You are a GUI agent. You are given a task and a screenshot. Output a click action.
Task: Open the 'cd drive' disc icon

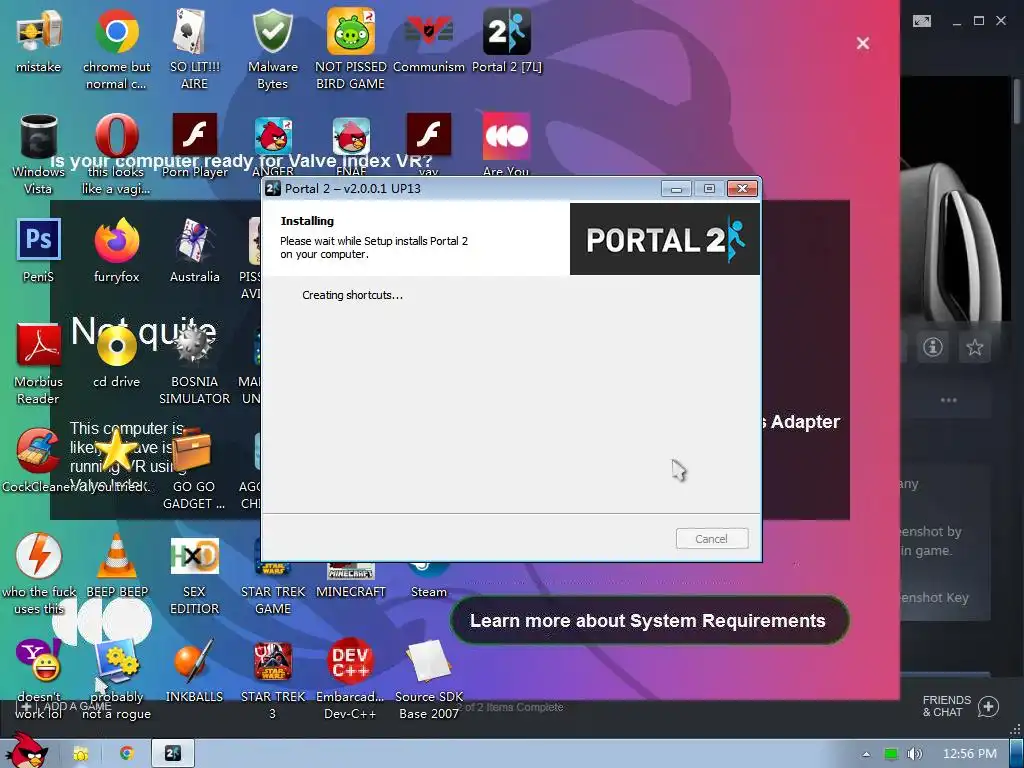pyautogui.click(x=116, y=346)
